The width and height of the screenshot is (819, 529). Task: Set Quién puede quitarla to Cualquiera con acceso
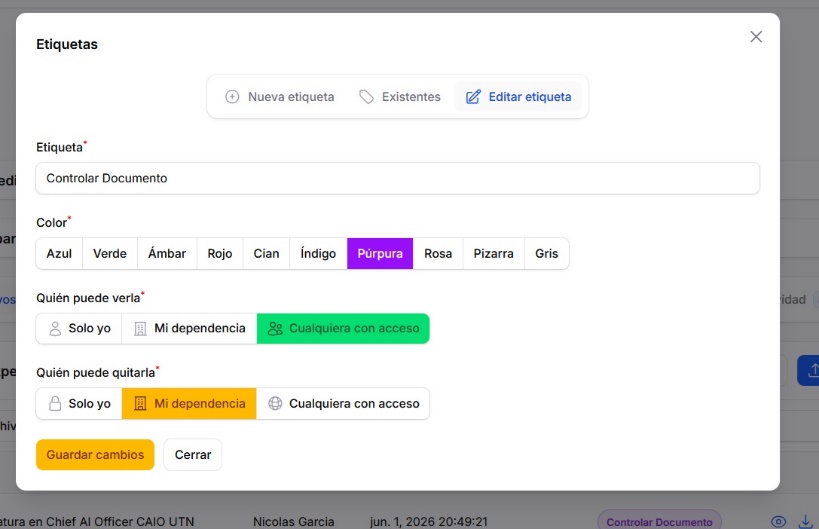point(343,404)
